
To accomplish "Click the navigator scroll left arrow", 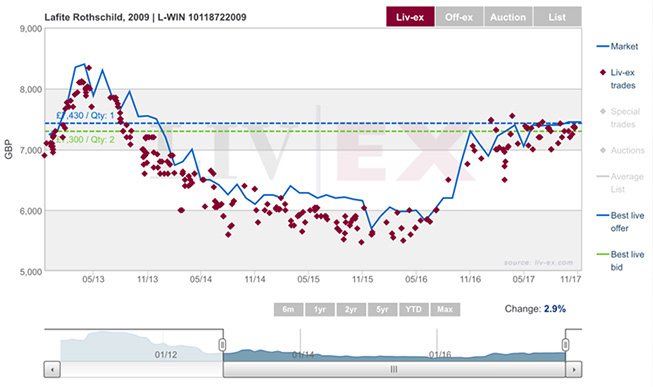I will click(52, 369).
